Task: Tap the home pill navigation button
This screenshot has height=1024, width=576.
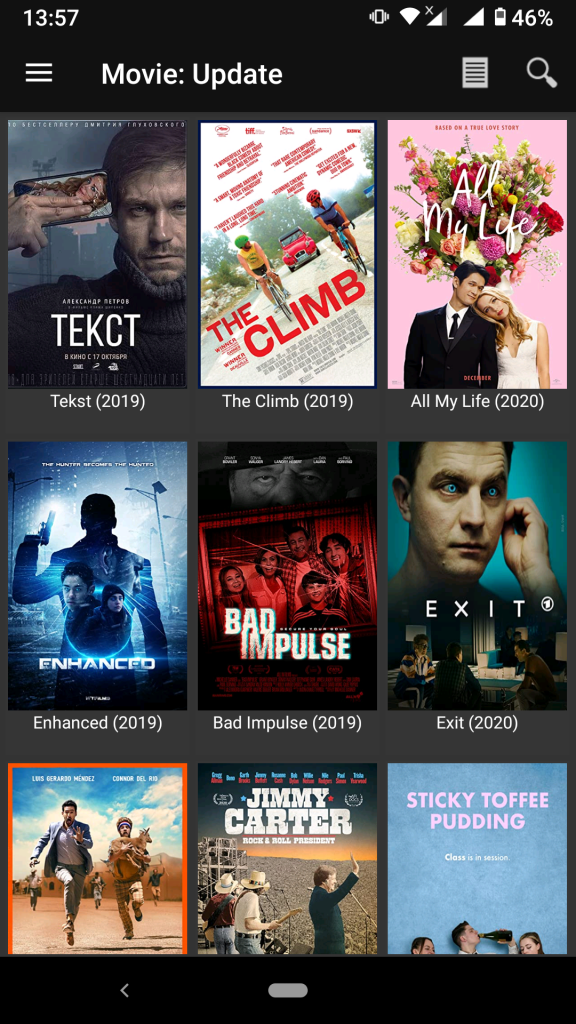Action: coord(288,991)
